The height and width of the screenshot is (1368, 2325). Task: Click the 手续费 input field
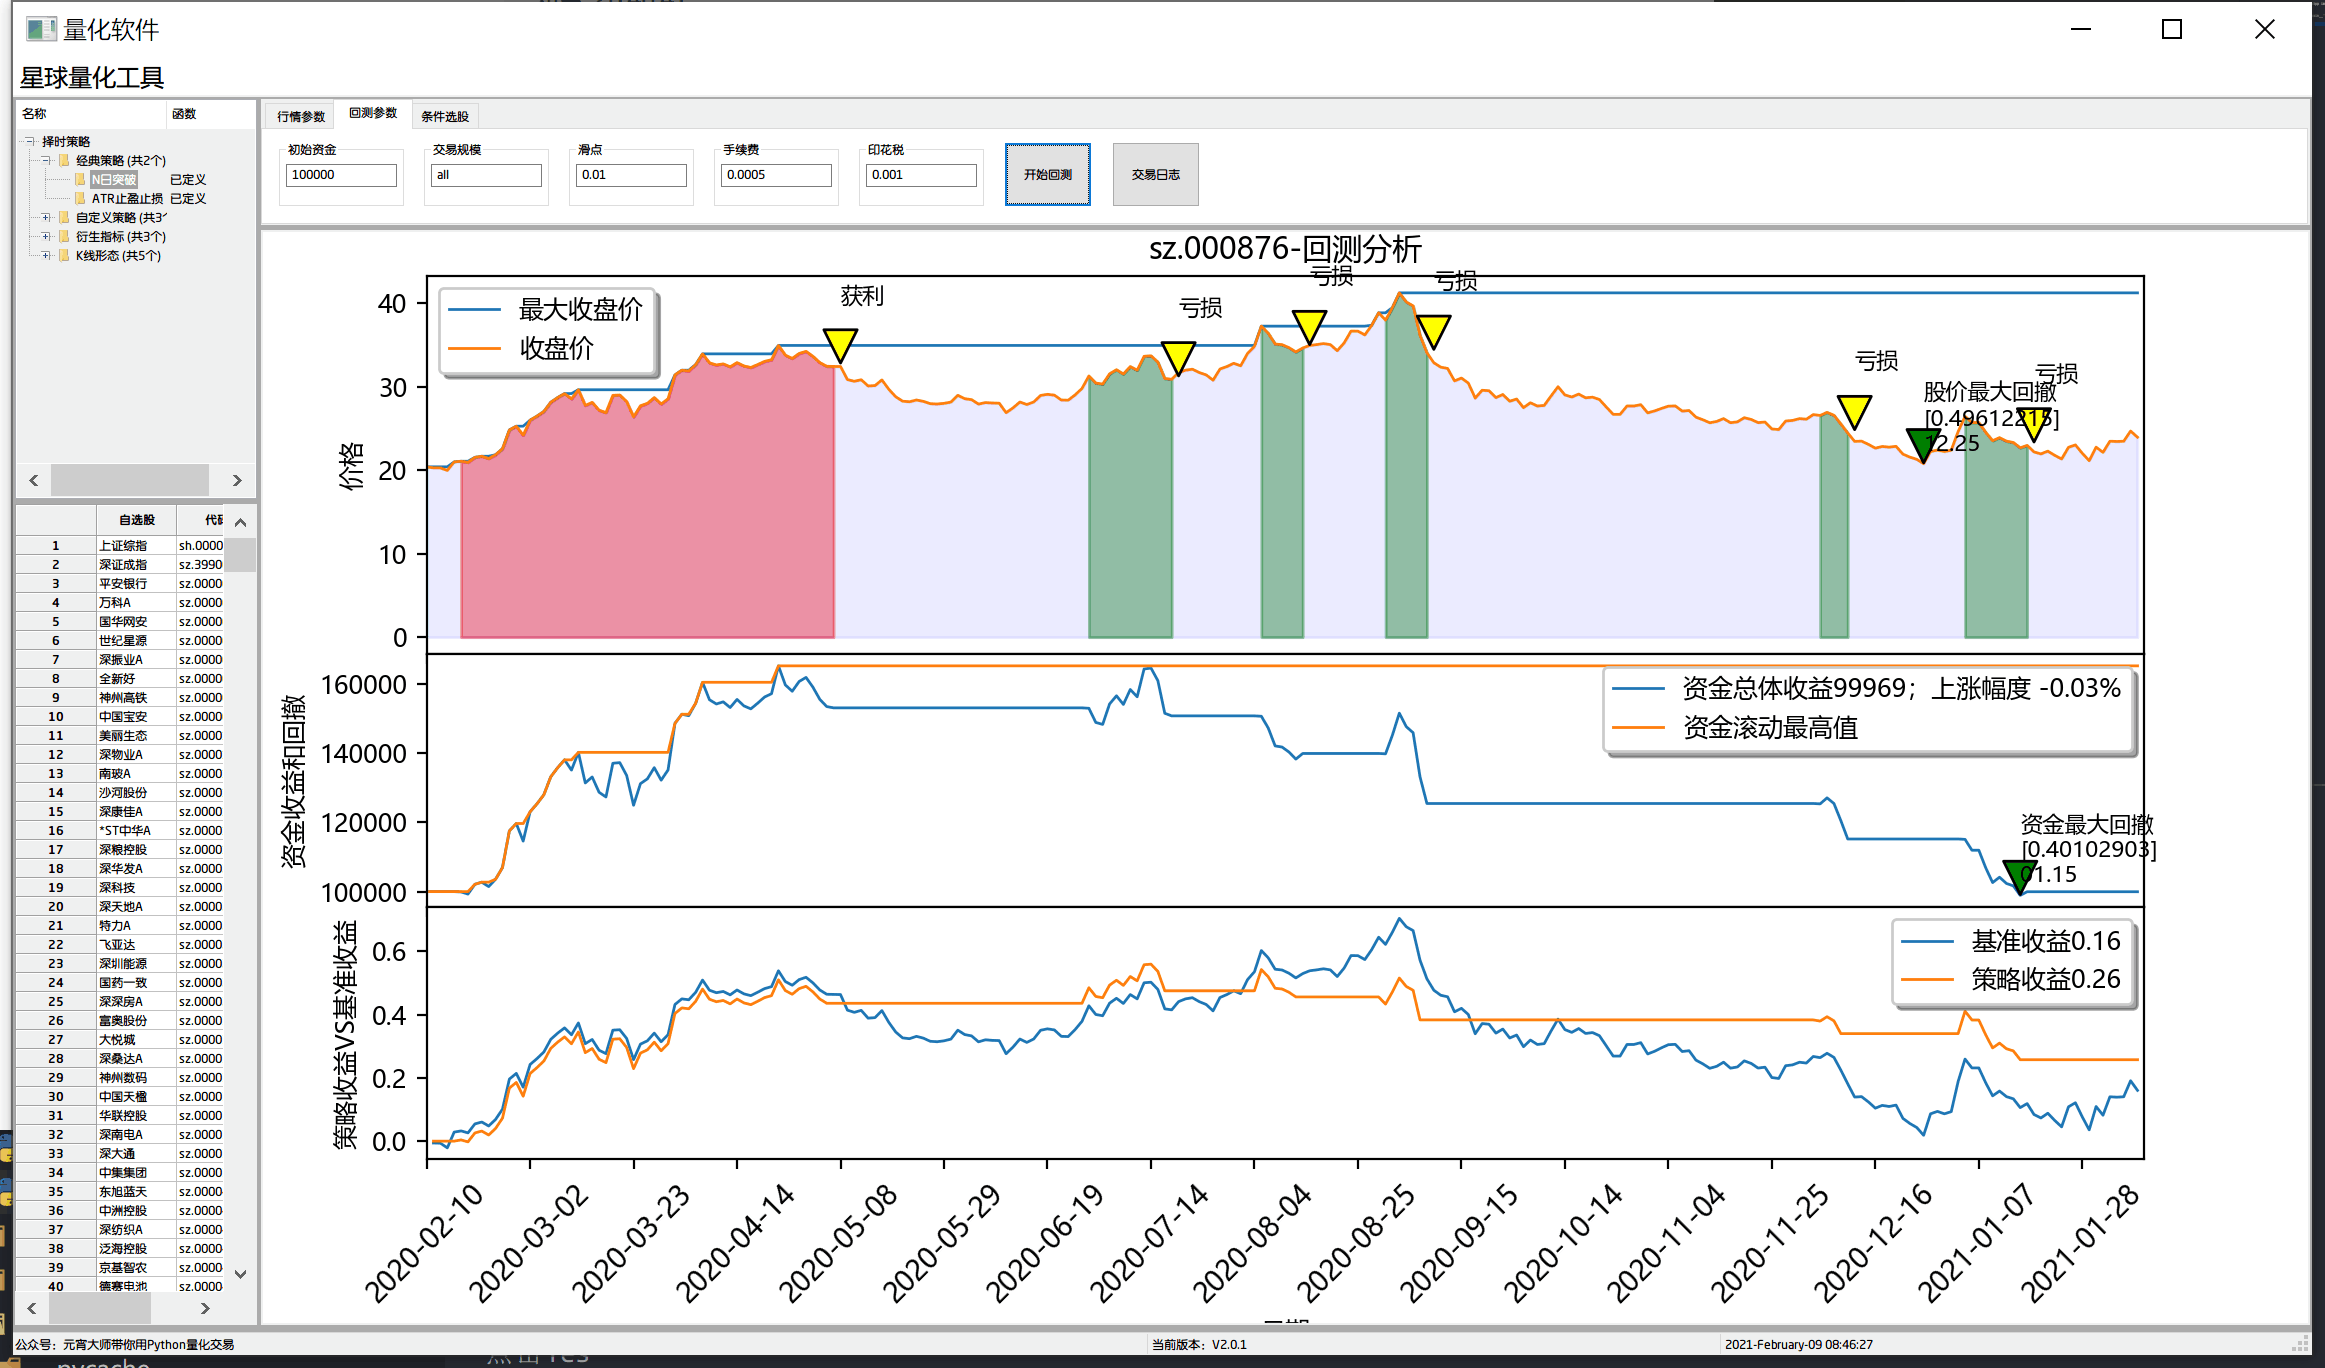(775, 175)
